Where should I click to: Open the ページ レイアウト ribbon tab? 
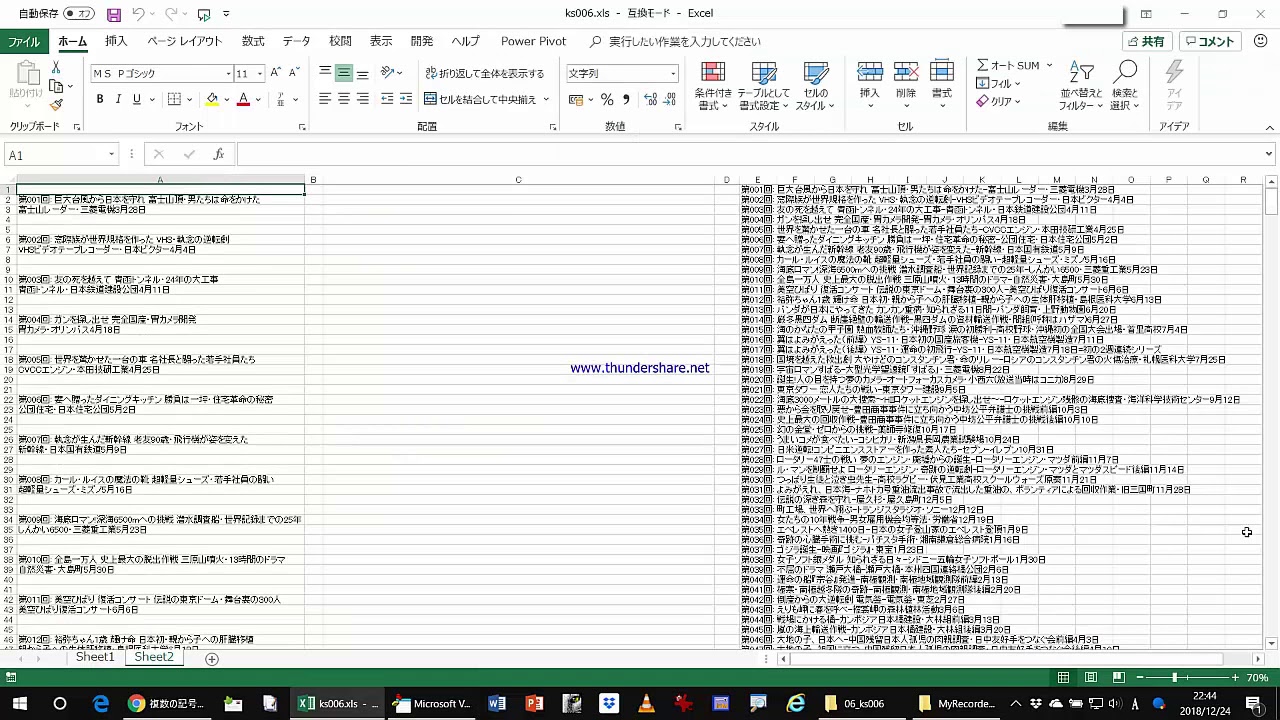pos(185,41)
